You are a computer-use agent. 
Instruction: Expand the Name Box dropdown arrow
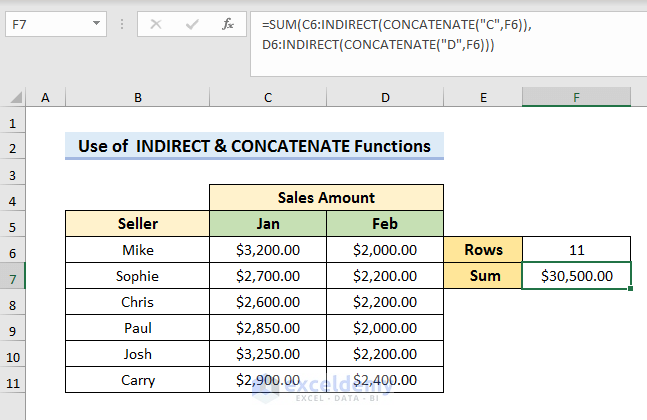[x=95, y=22]
